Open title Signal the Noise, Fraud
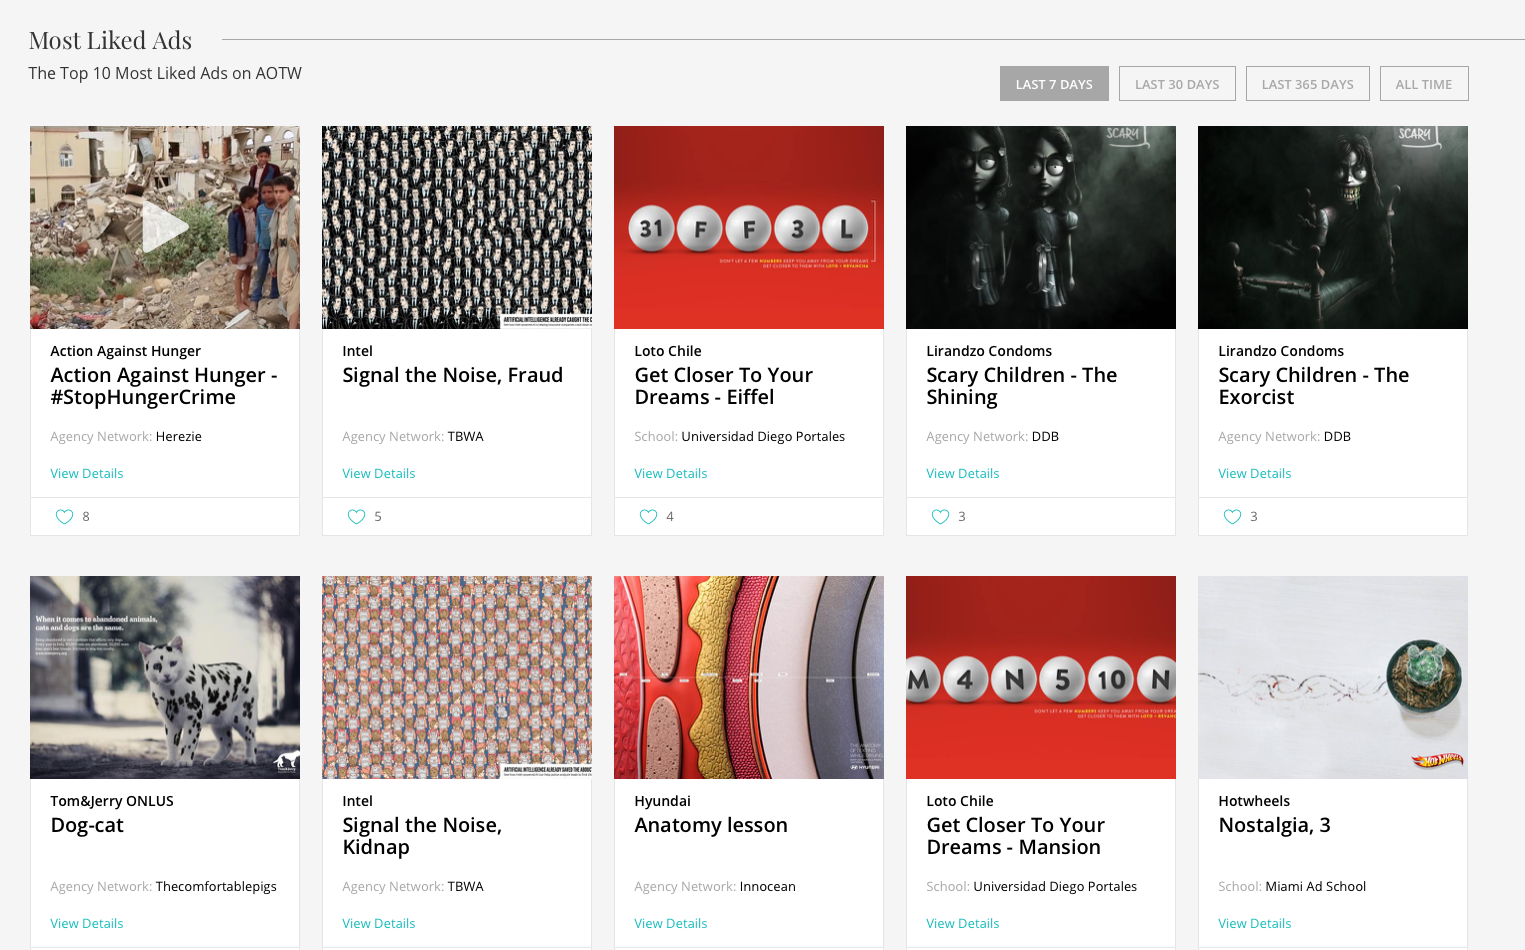The image size is (1525, 950). point(453,375)
